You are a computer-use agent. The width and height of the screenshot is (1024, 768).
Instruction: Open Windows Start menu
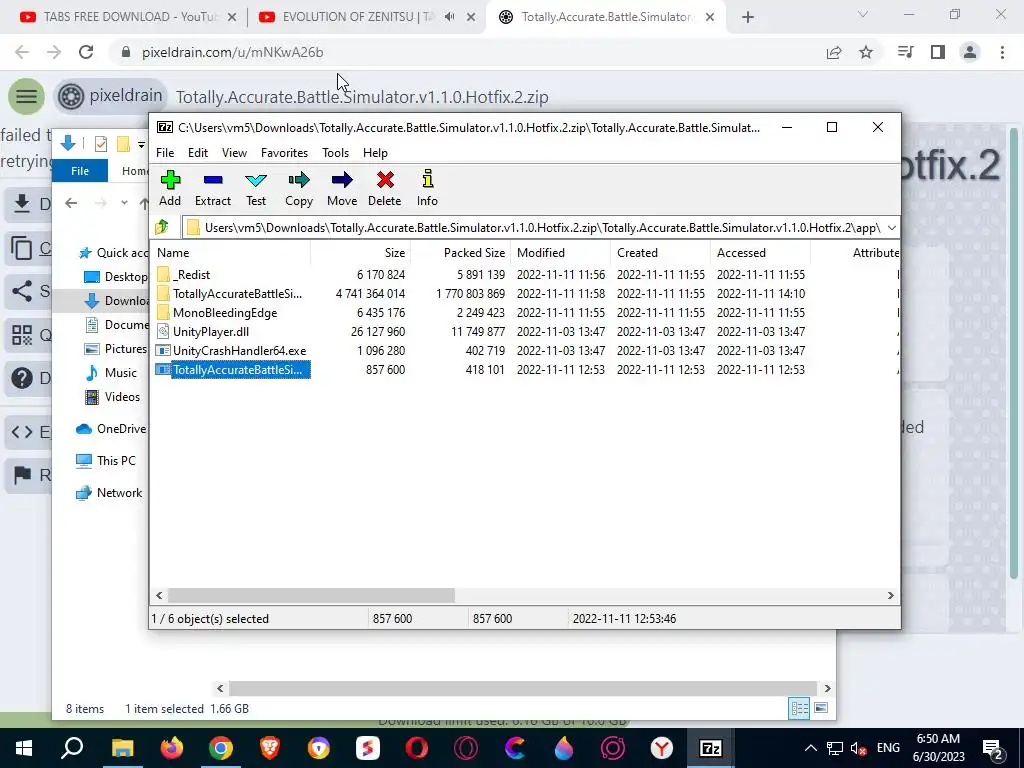(x=24, y=748)
